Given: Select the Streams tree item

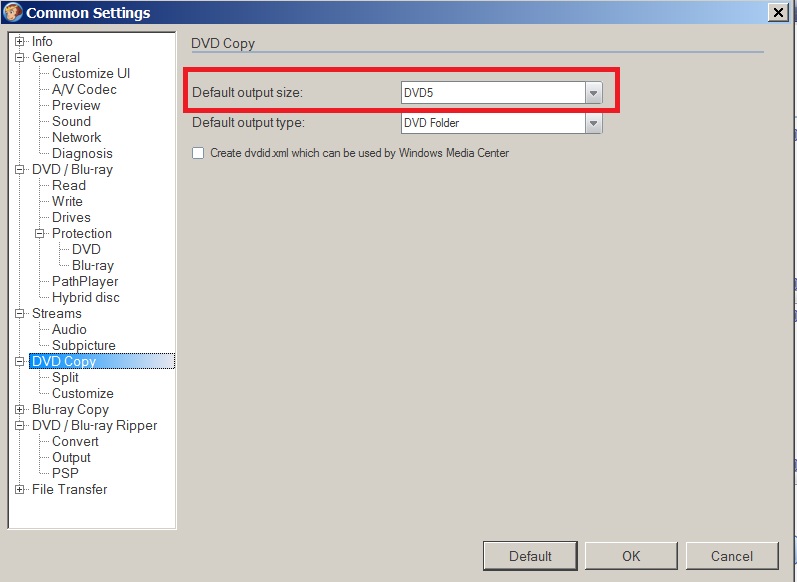Looking at the screenshot, I should pos(57,314).
